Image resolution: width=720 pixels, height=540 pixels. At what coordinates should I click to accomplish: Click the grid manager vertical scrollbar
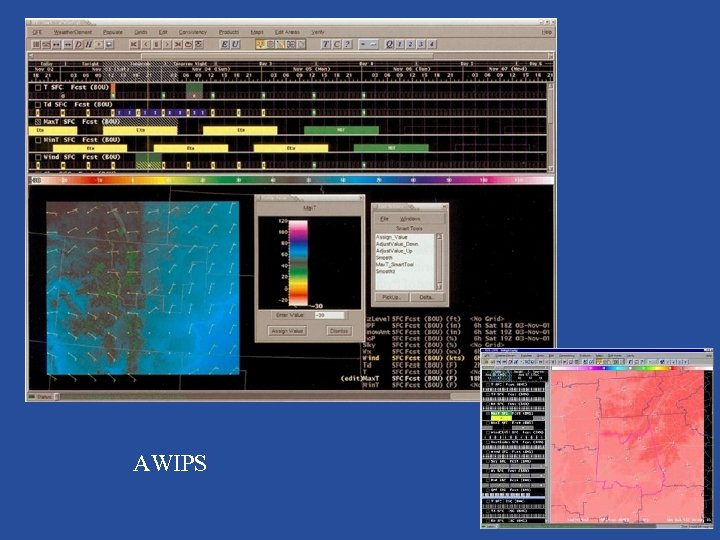[x=551, y=126]
